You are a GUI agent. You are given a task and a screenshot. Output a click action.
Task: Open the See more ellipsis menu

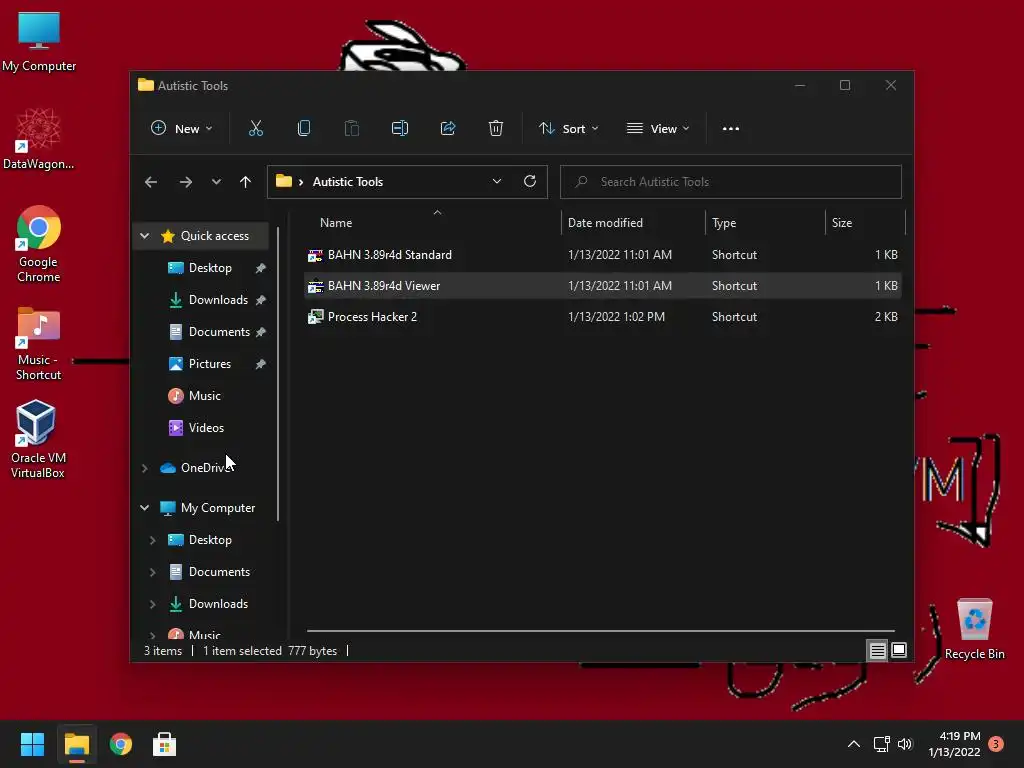click(x=731, y=129)
